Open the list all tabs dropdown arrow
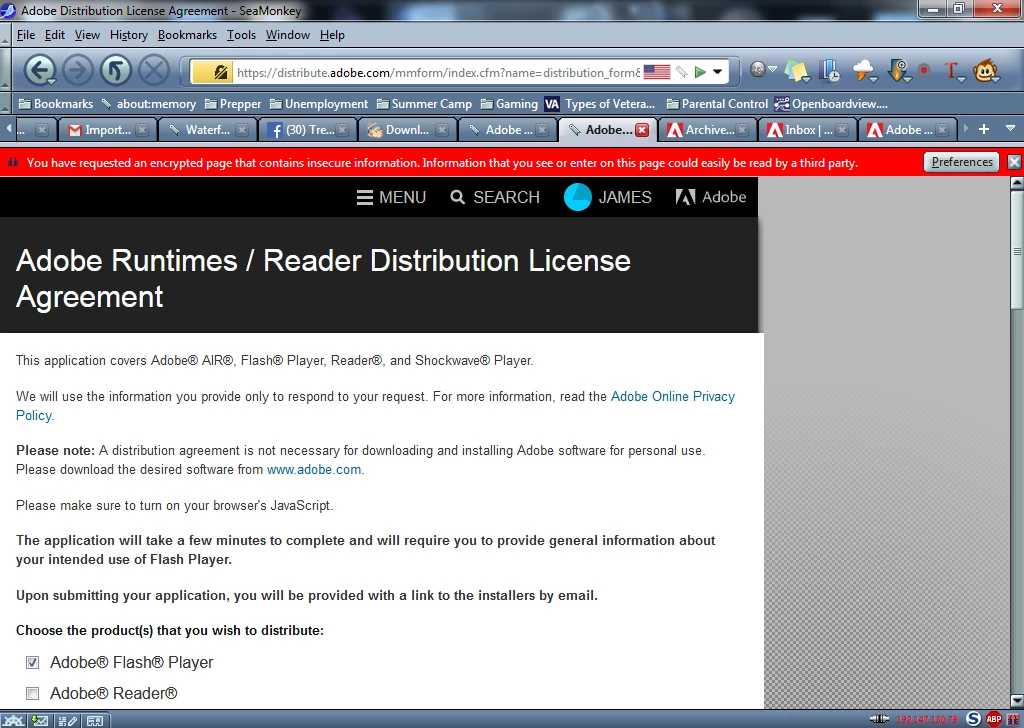The height and width of the screenshot is (728, 1024). pos(1010,129)
